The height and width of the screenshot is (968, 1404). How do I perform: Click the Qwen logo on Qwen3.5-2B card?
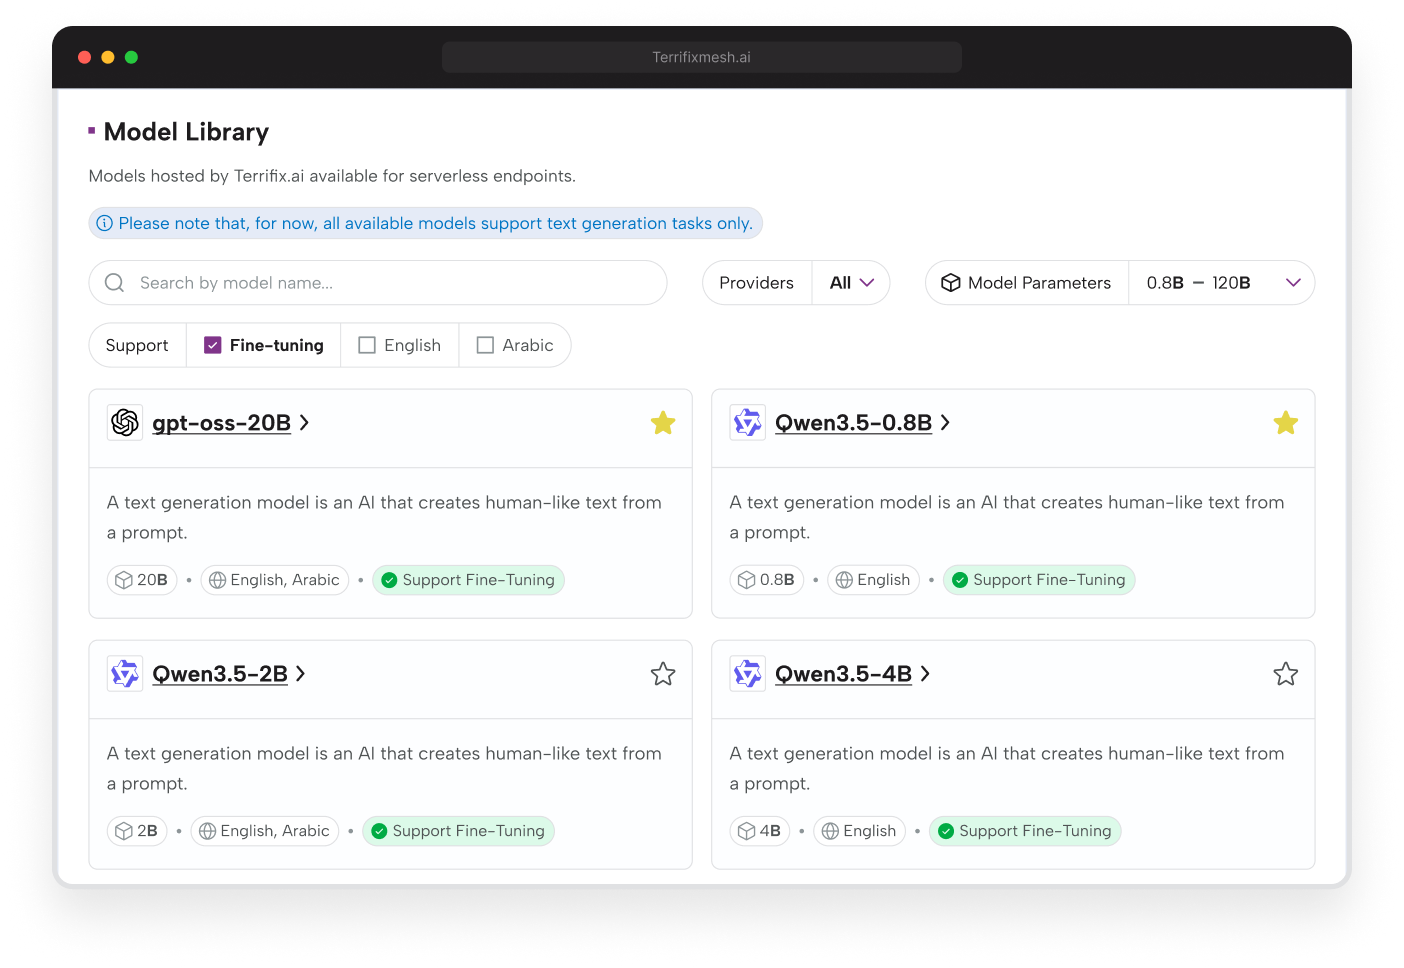(125, 674)
